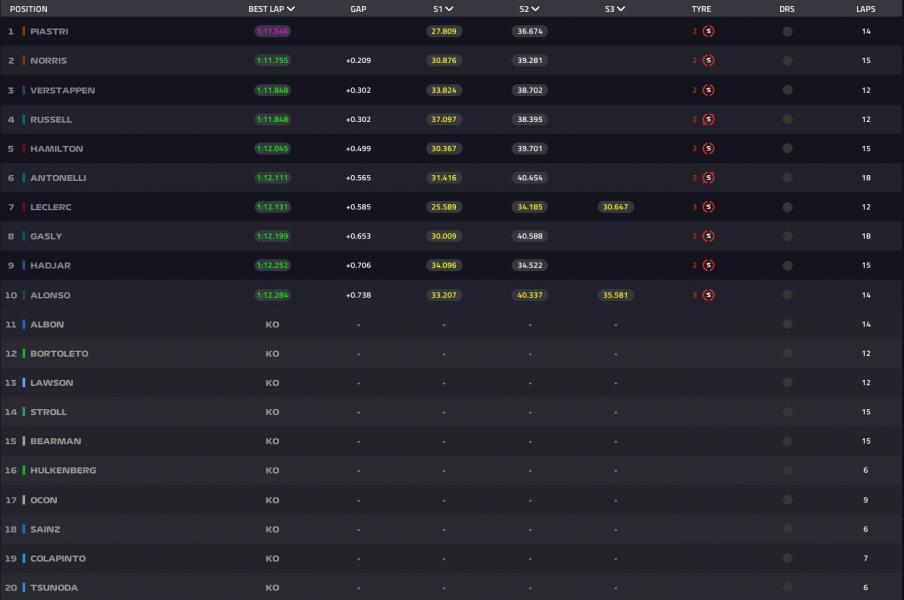Image resolution: width=904 pixels, height=600 pixels.
Task: Click the DRS indicator for Gasly
Action: coord(788,236)
